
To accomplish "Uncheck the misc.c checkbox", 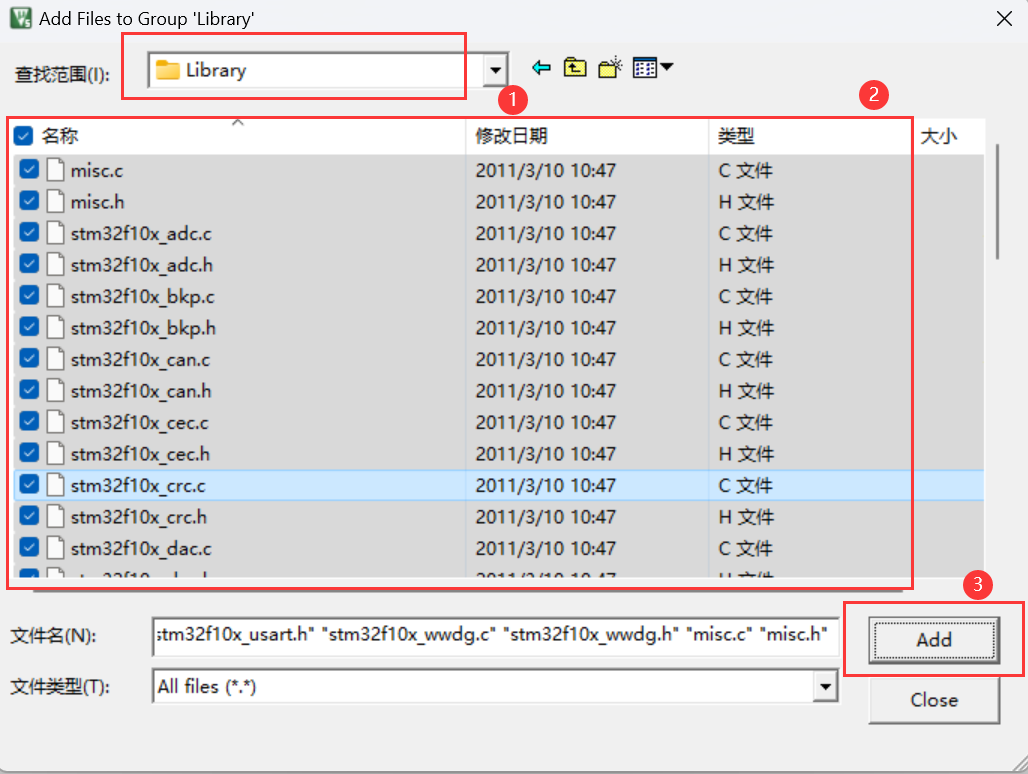I will (x=29, y=169).
